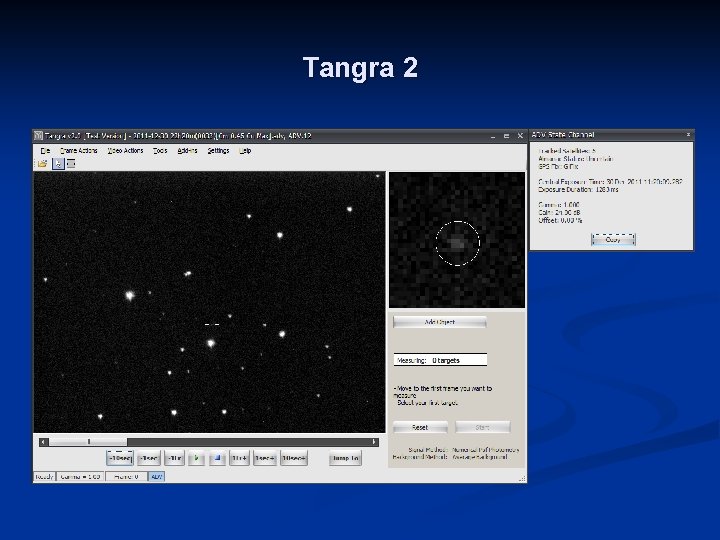Open the Help menu
Viewport: 720px width, 540px height.
tap(245, 151)
